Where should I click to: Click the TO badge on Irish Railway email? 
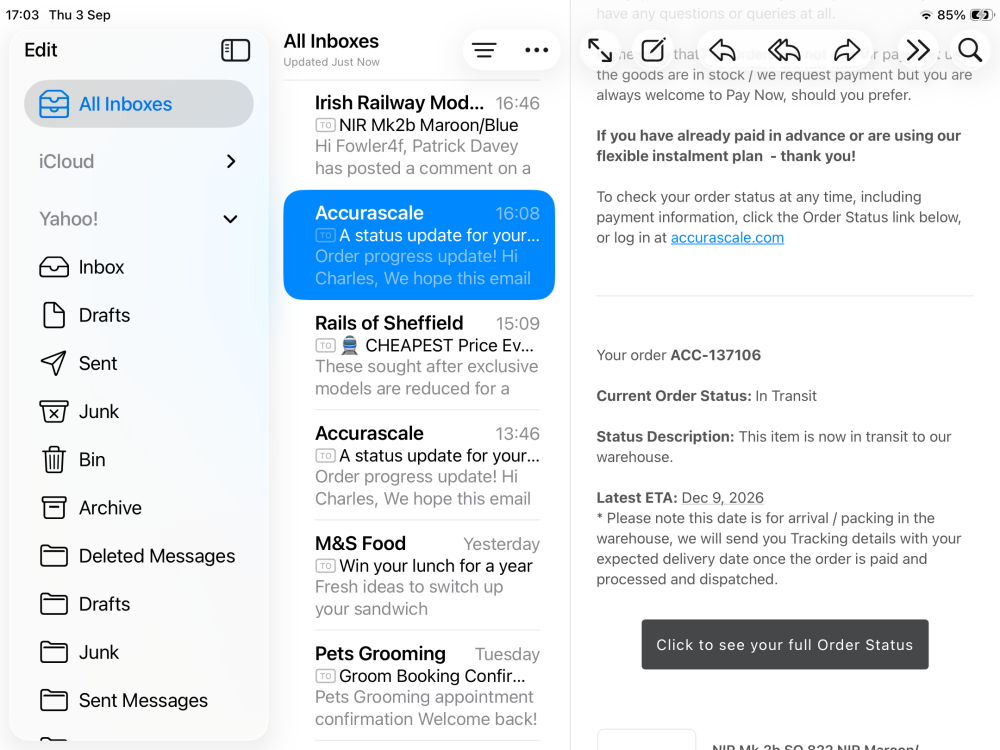(x=325, y=125)
